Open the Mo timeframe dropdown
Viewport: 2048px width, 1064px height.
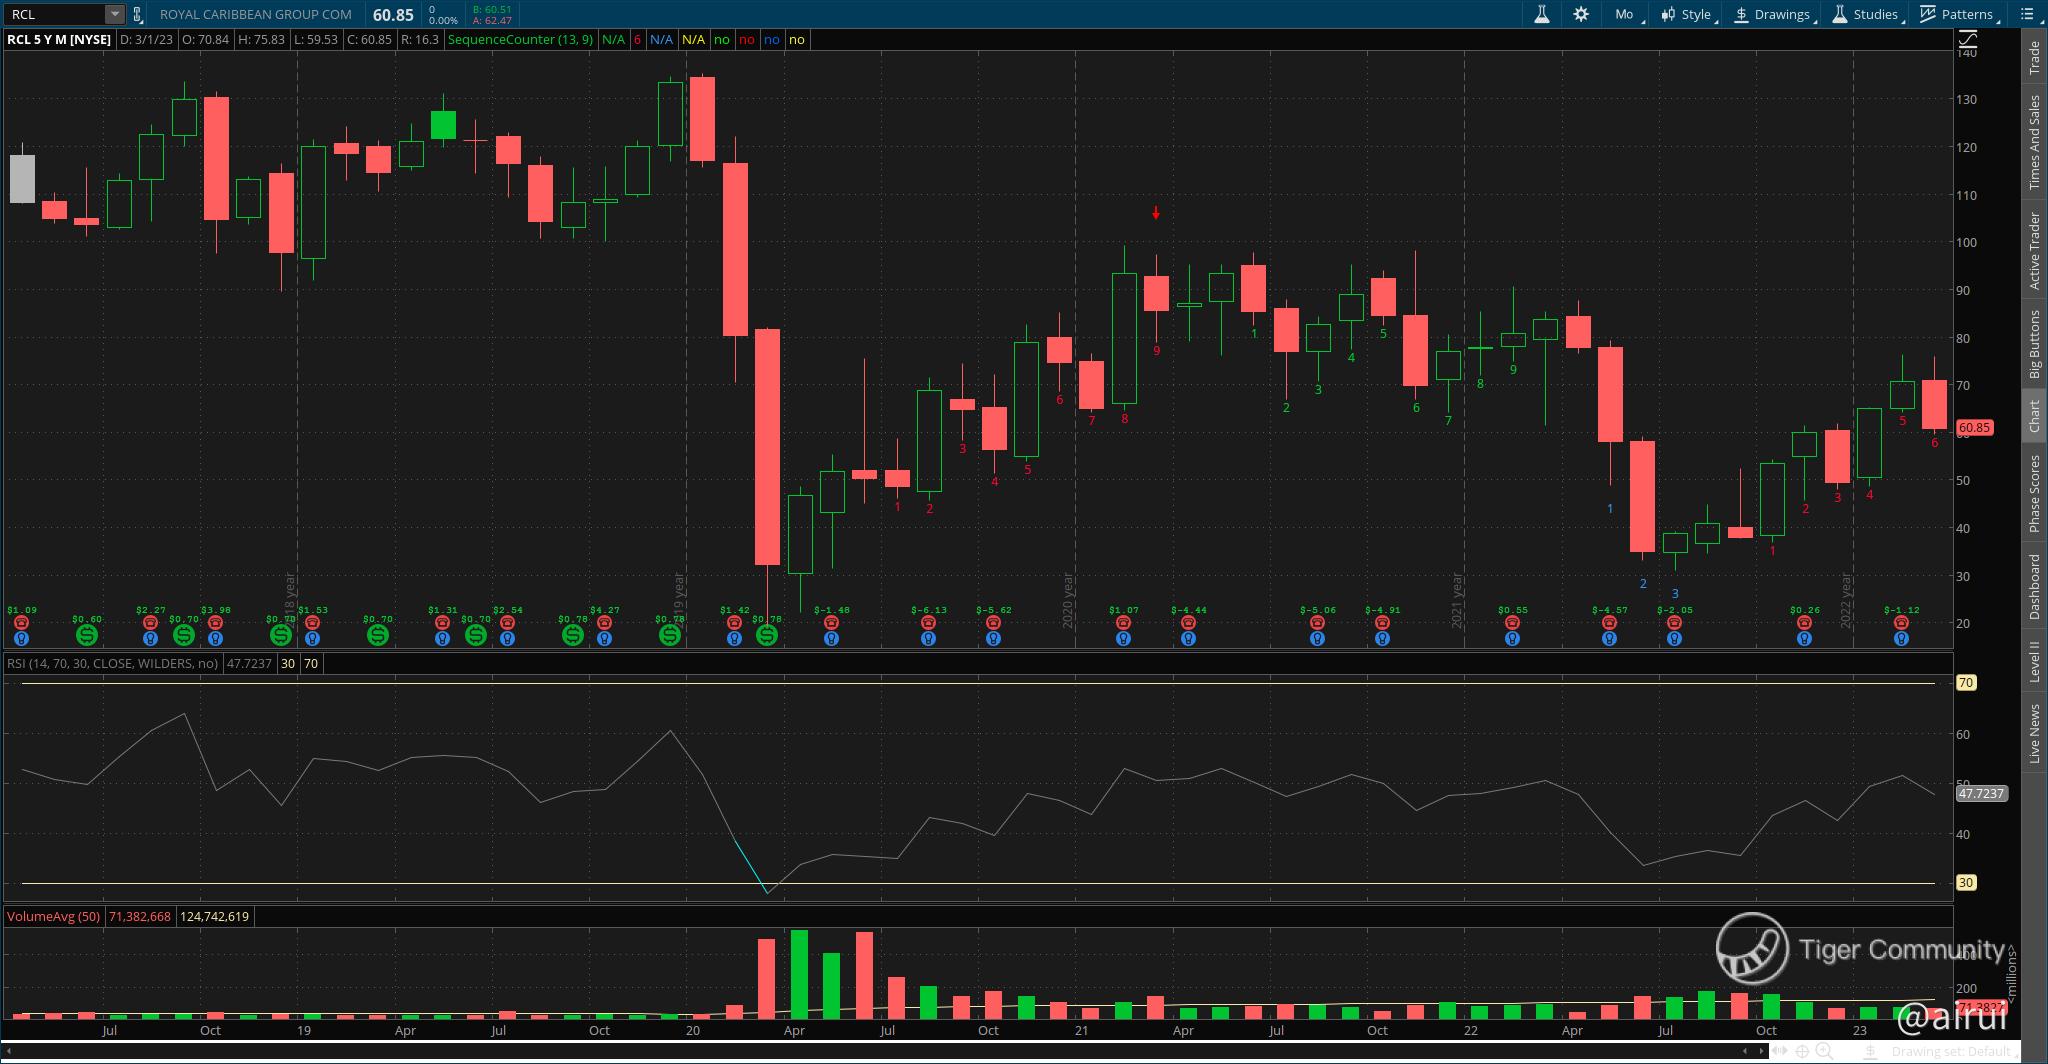1627,14
